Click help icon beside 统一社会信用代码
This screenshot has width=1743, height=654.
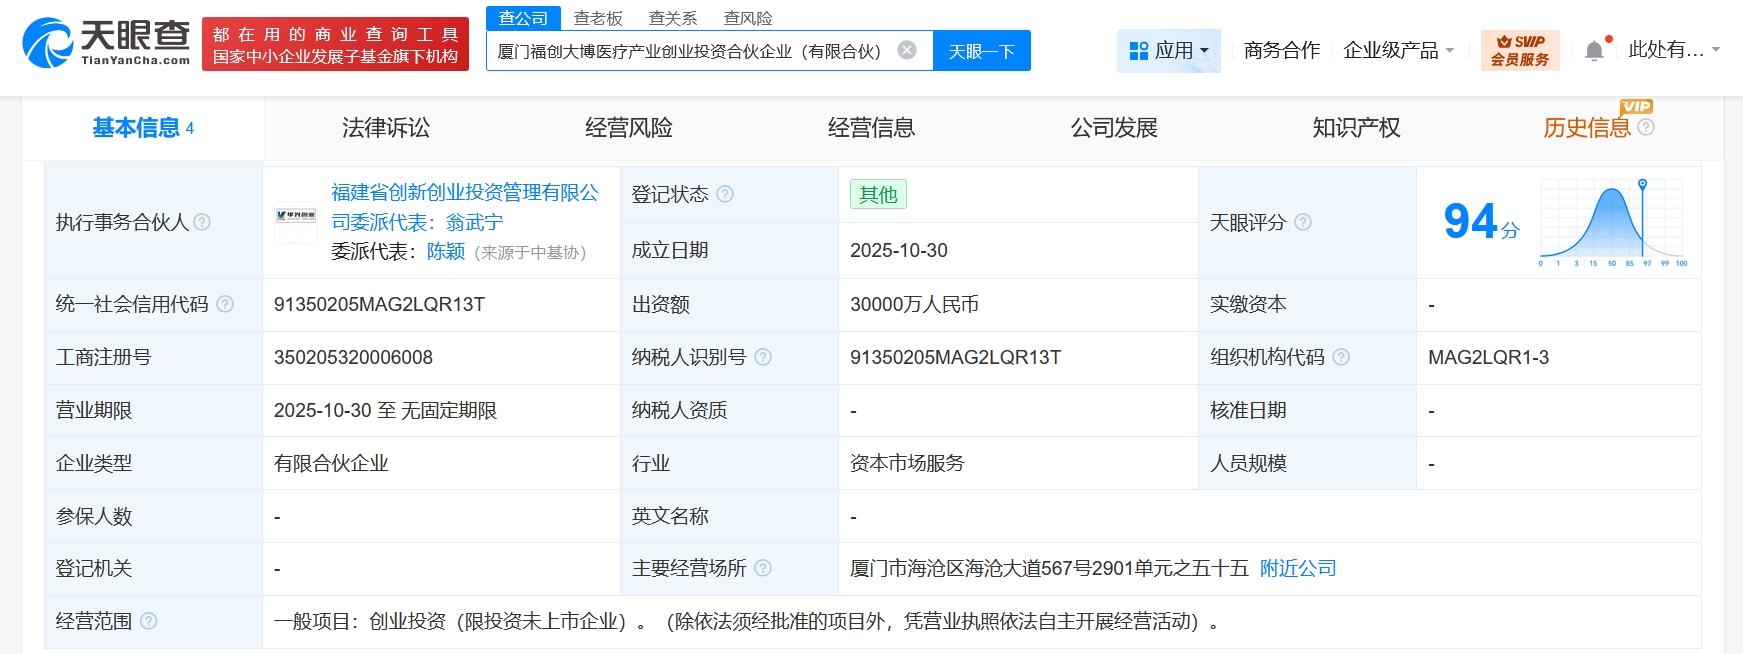click(225, 304)
